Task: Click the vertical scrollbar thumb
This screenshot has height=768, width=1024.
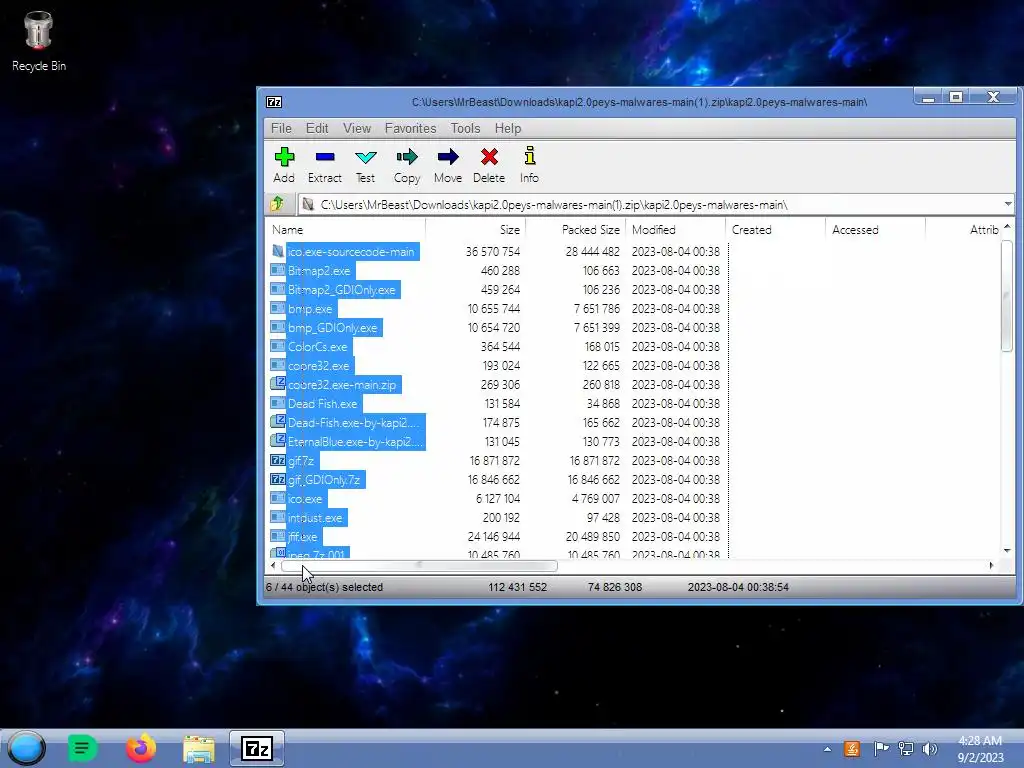Action: (x=1006, y=295)
